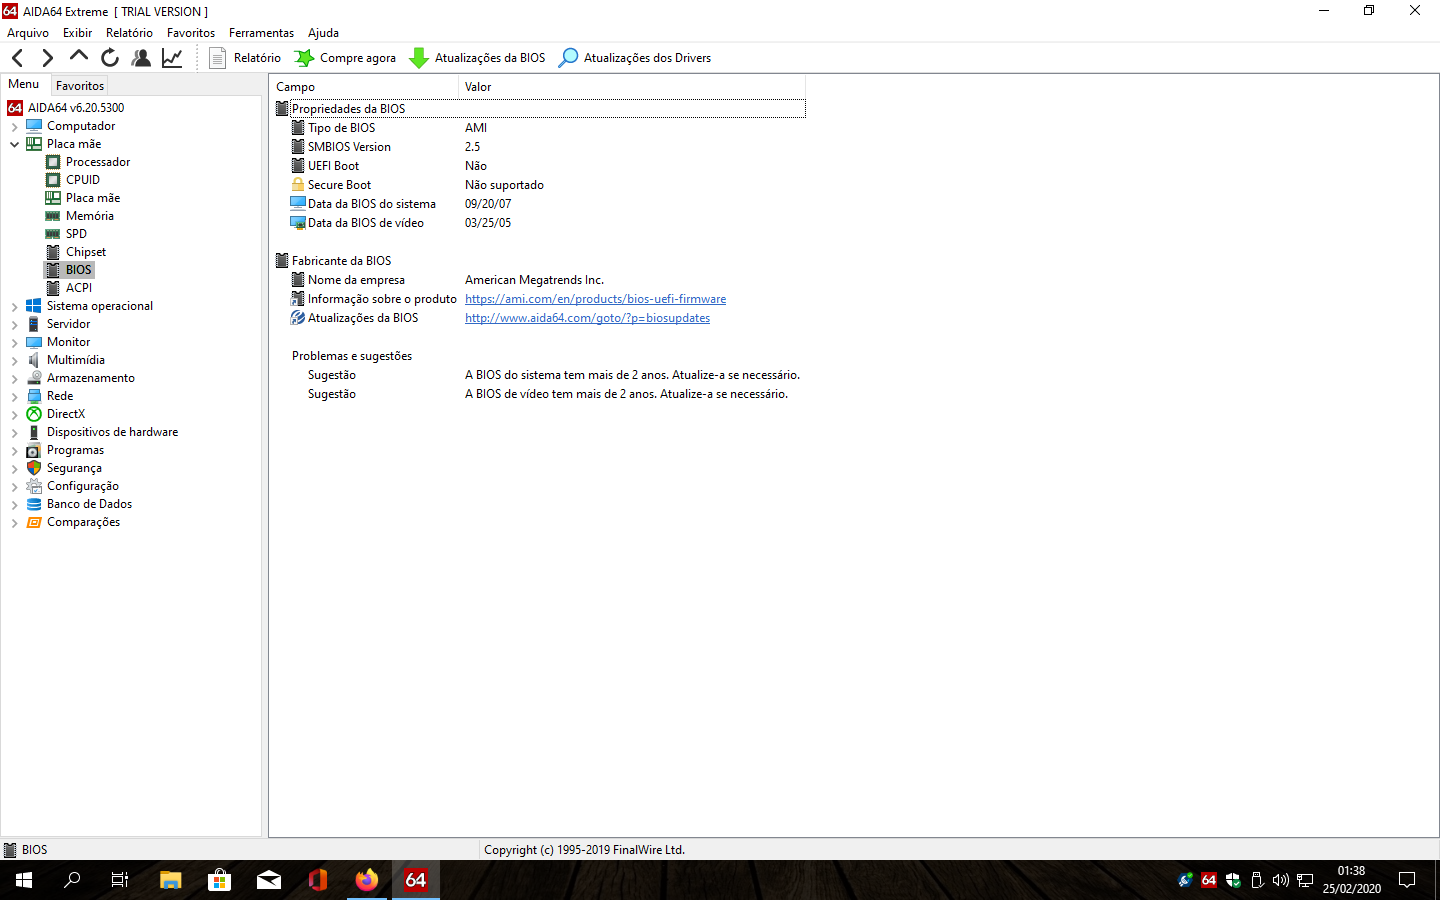
Task: Select Chipset in the tree
Action: 86,252
